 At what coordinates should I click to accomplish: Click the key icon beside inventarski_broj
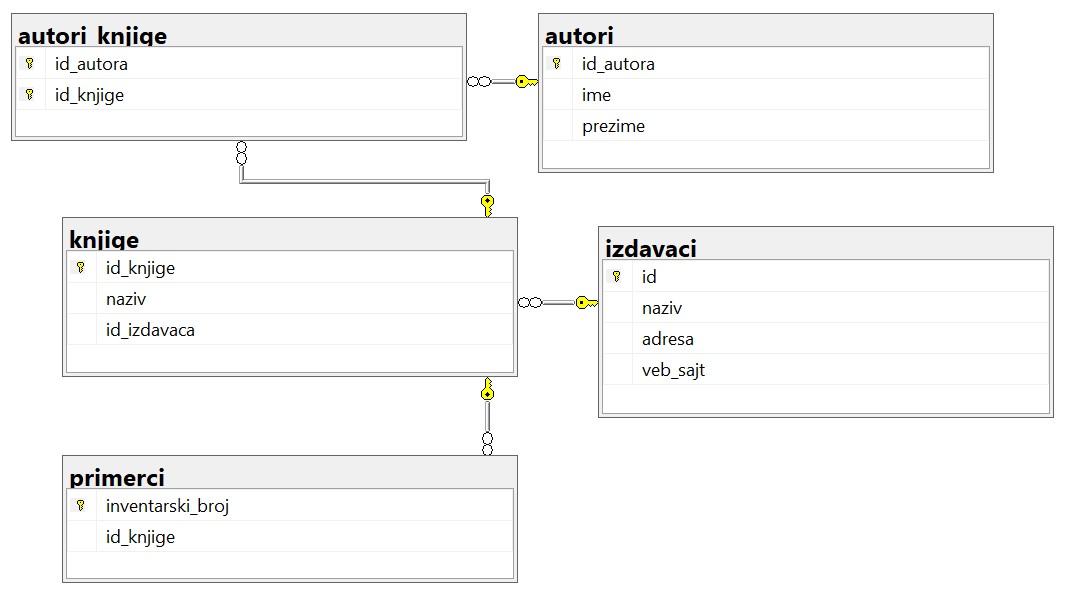point(81,506)
